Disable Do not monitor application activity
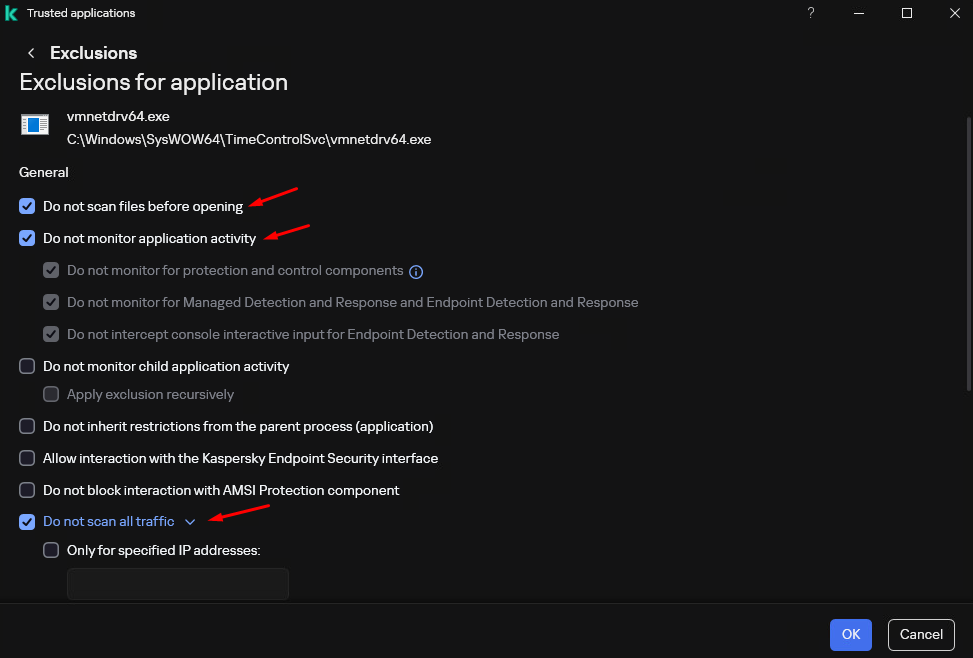This screenshot has height=658, width=973. 26,238
